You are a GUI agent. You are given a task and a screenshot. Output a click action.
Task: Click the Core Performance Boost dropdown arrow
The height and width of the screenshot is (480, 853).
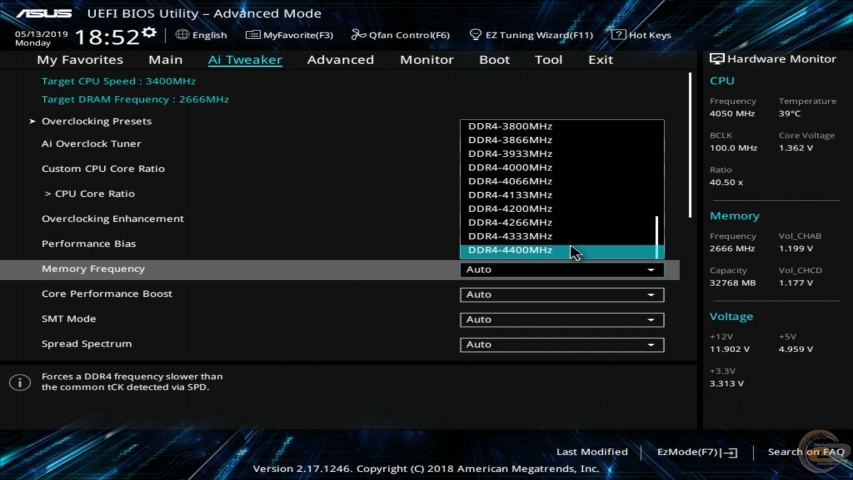[651, 295]
